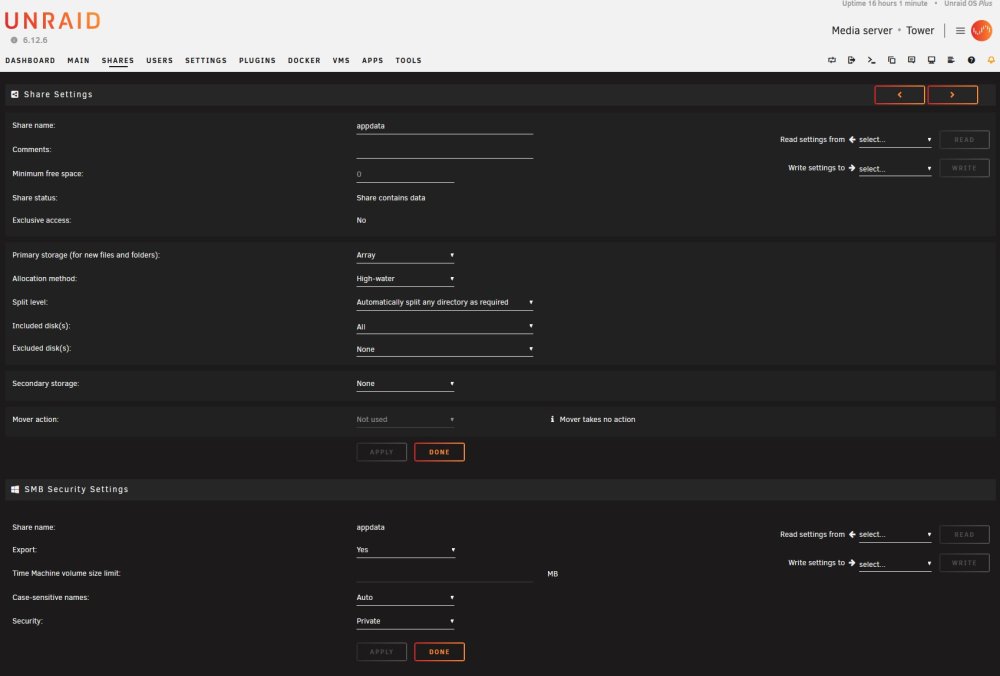1000x676 pixels.
Task: Click the SMB Security Windows icon
Action: 15,489
